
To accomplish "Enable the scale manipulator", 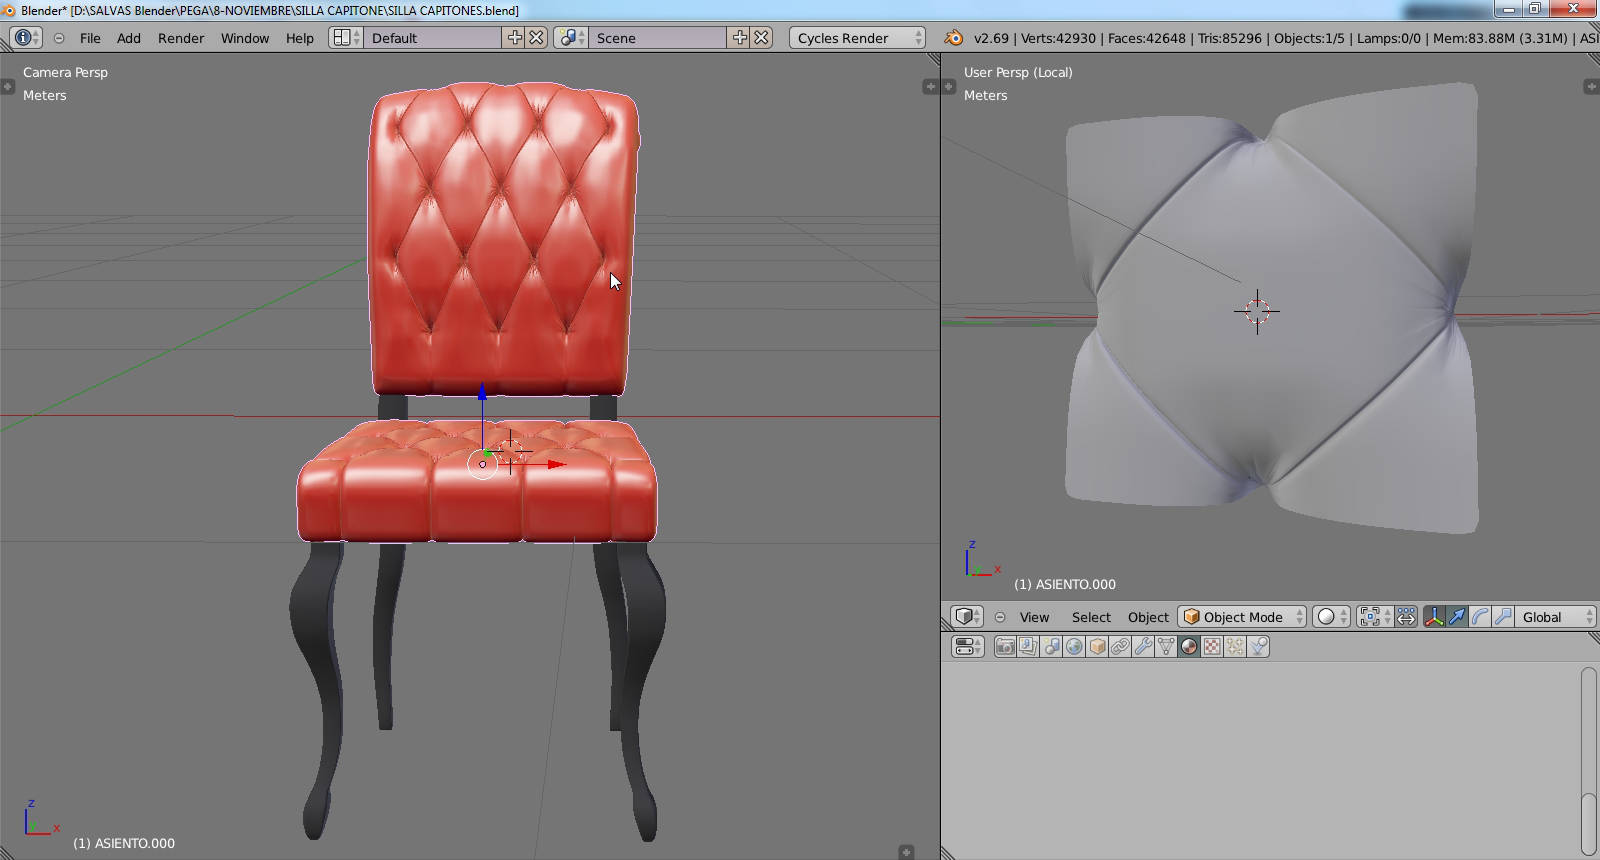I will click(1503, 617).
